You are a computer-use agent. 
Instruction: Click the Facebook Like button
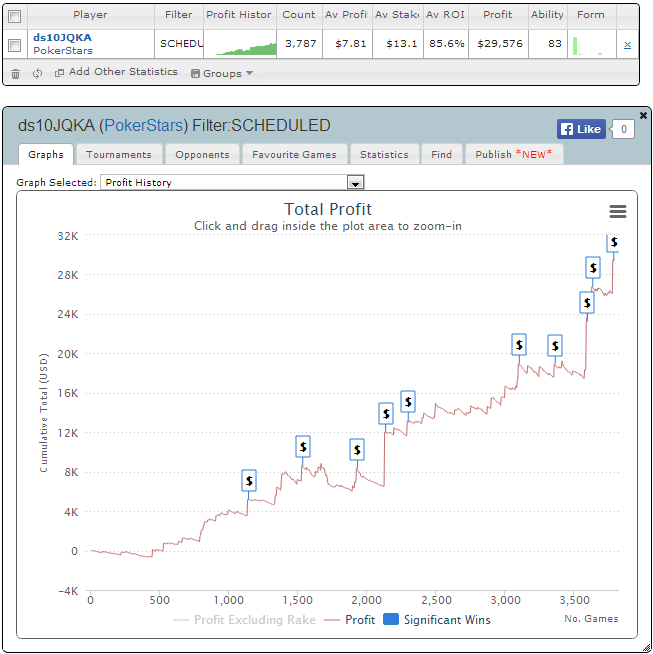[x=581, y=129]
